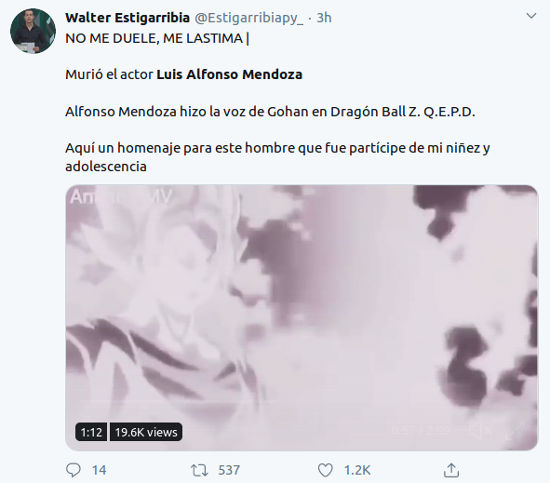Screen dimensions: 550x483
Task: Click the Gohan en Dragón Ball Z sentence
Action: 270,112
